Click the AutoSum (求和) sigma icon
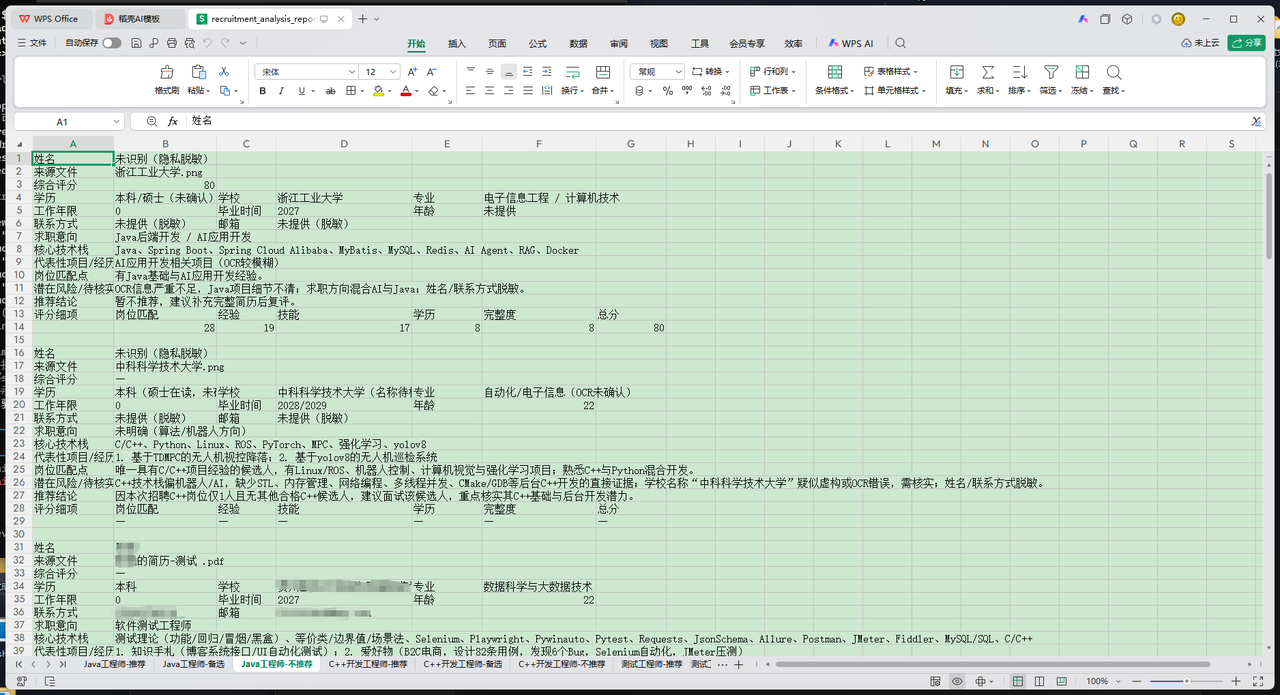The height and width of the screenshot is (695, 1280). click(x=988, y=72)
